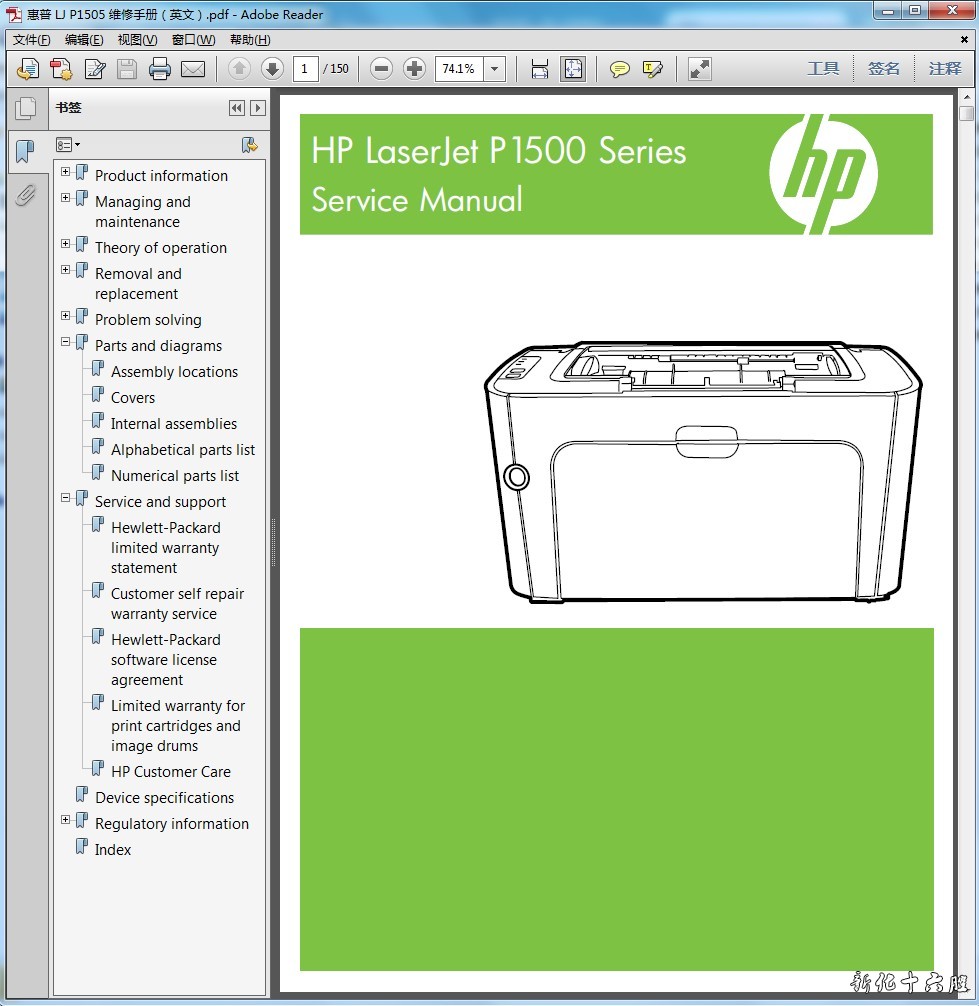The height and width of the screenshot is (1006, 979).
Task: Go to next page with down arrow
Action: click(x=272, y=69)
